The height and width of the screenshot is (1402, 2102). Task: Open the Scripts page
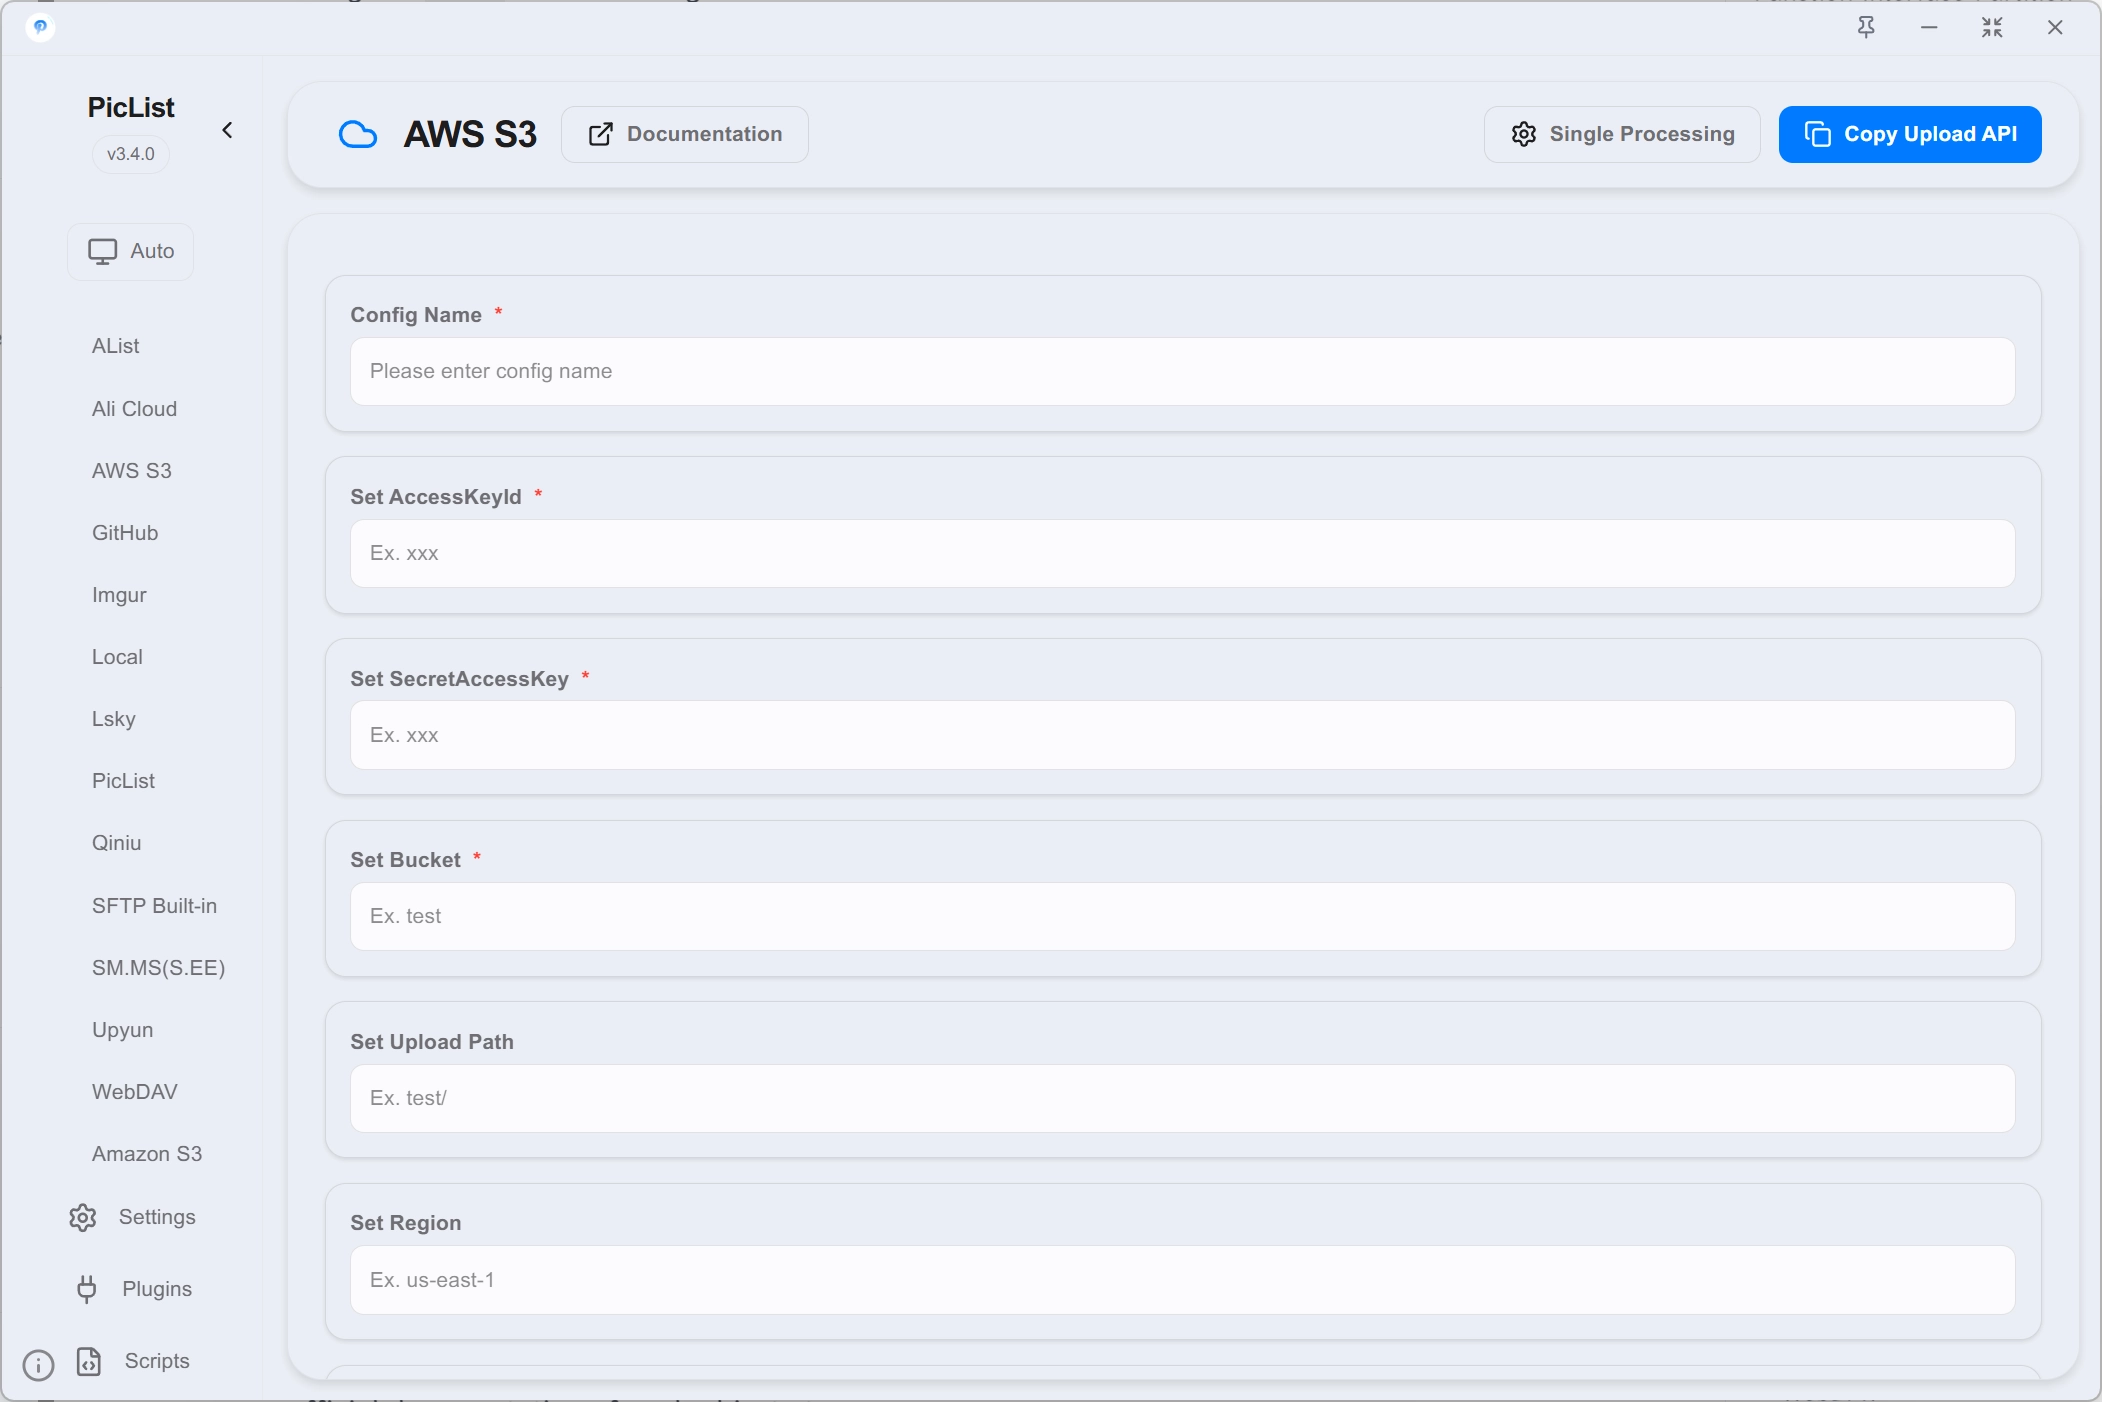click(157, 1361)
